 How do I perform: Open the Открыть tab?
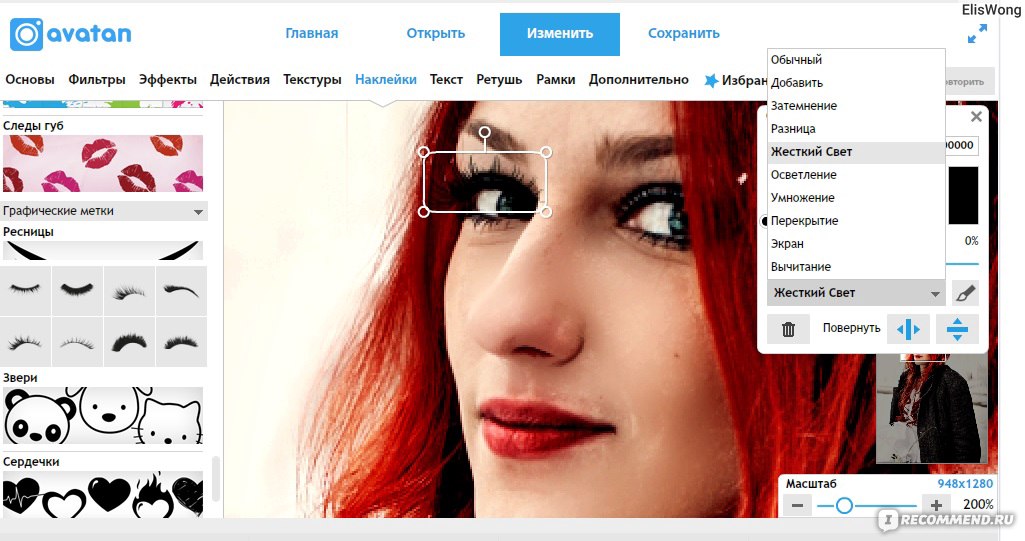click(436, 33)
